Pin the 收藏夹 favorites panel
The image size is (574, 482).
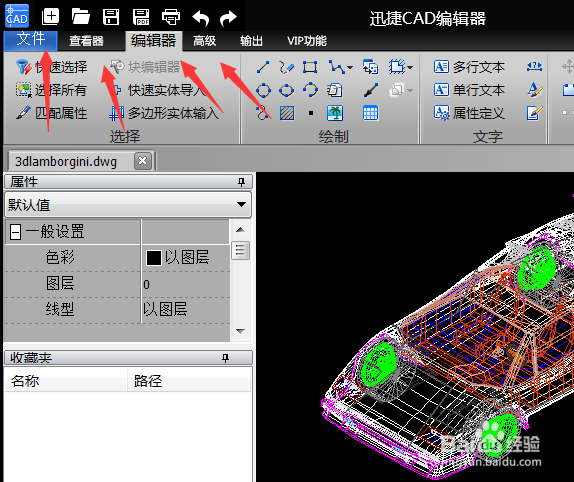click(226, 358)
